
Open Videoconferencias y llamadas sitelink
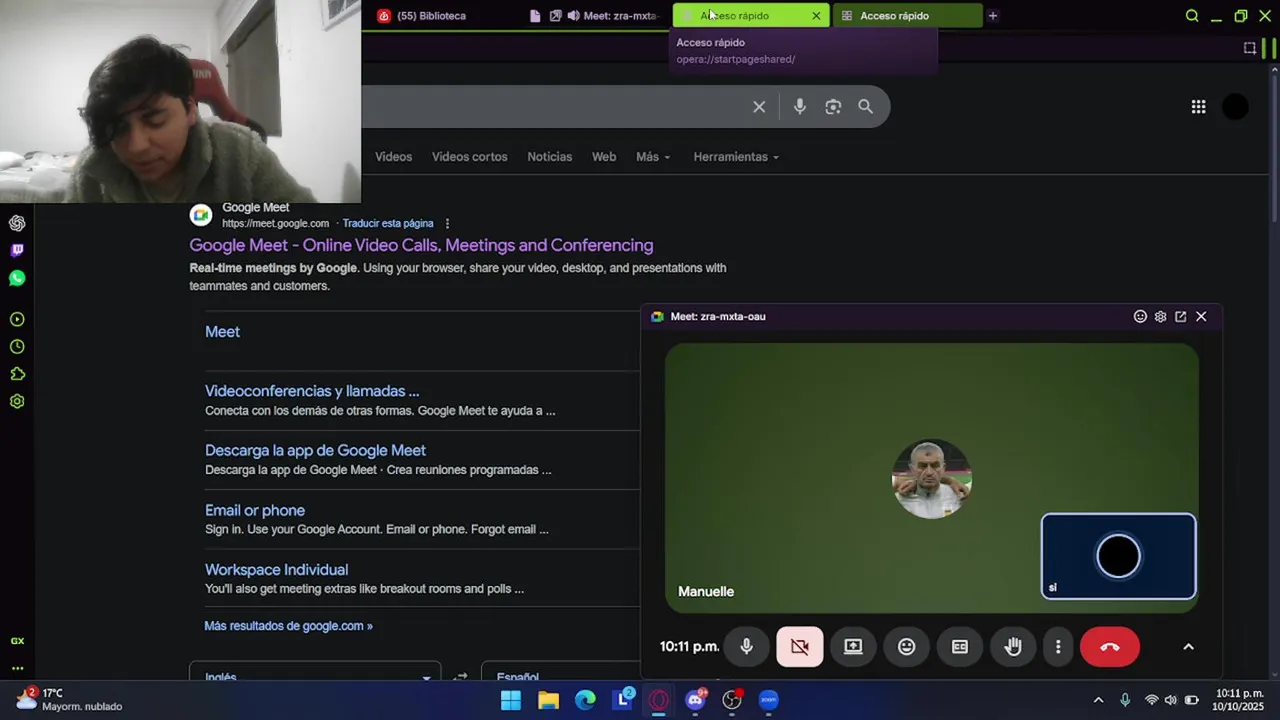tap(312, 391)
